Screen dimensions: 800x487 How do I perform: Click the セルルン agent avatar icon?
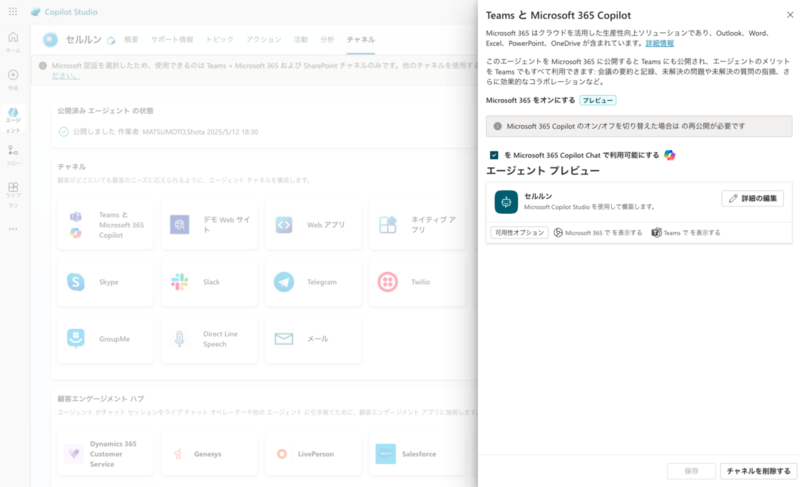50,39
